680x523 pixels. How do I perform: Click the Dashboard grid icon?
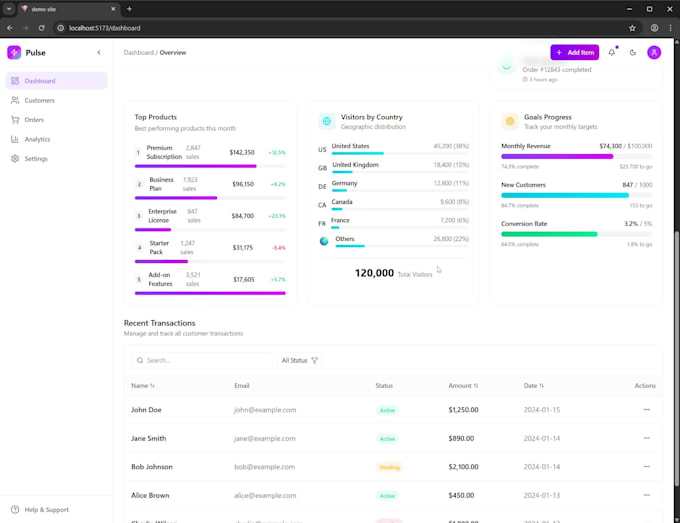[x=15, y=81]
